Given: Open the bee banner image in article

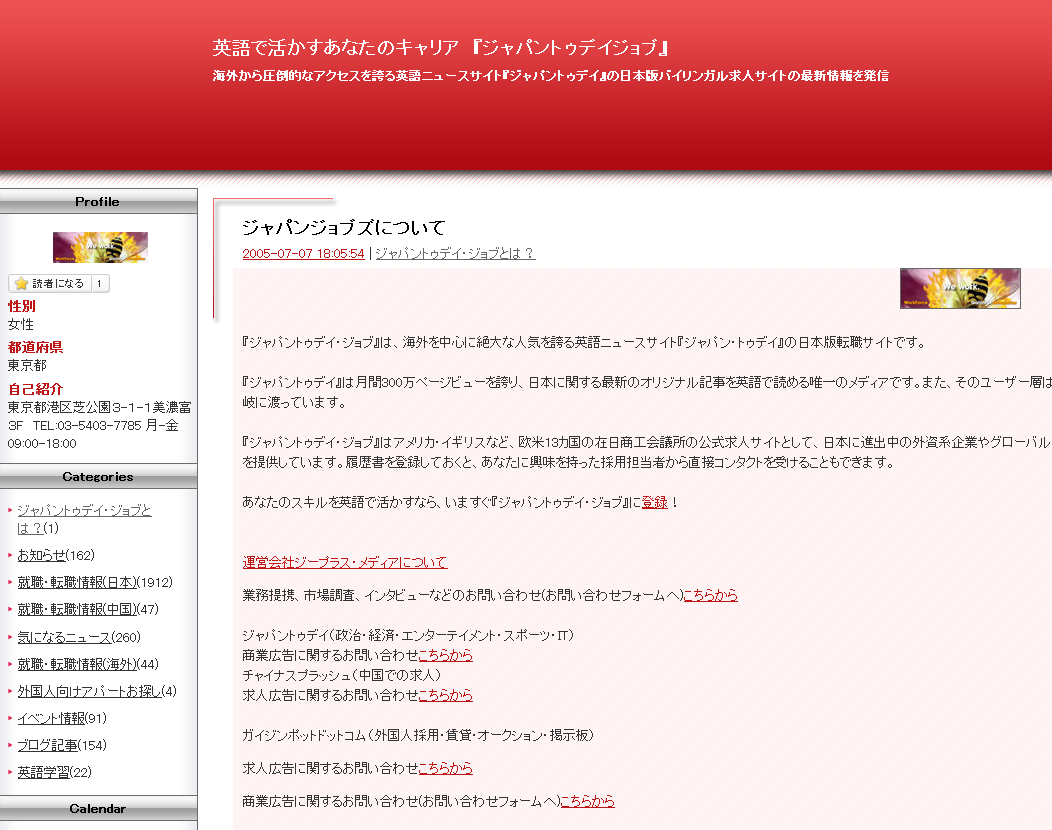Looking at the screenshot, I should pyautogui.click(x=960, y=289).
